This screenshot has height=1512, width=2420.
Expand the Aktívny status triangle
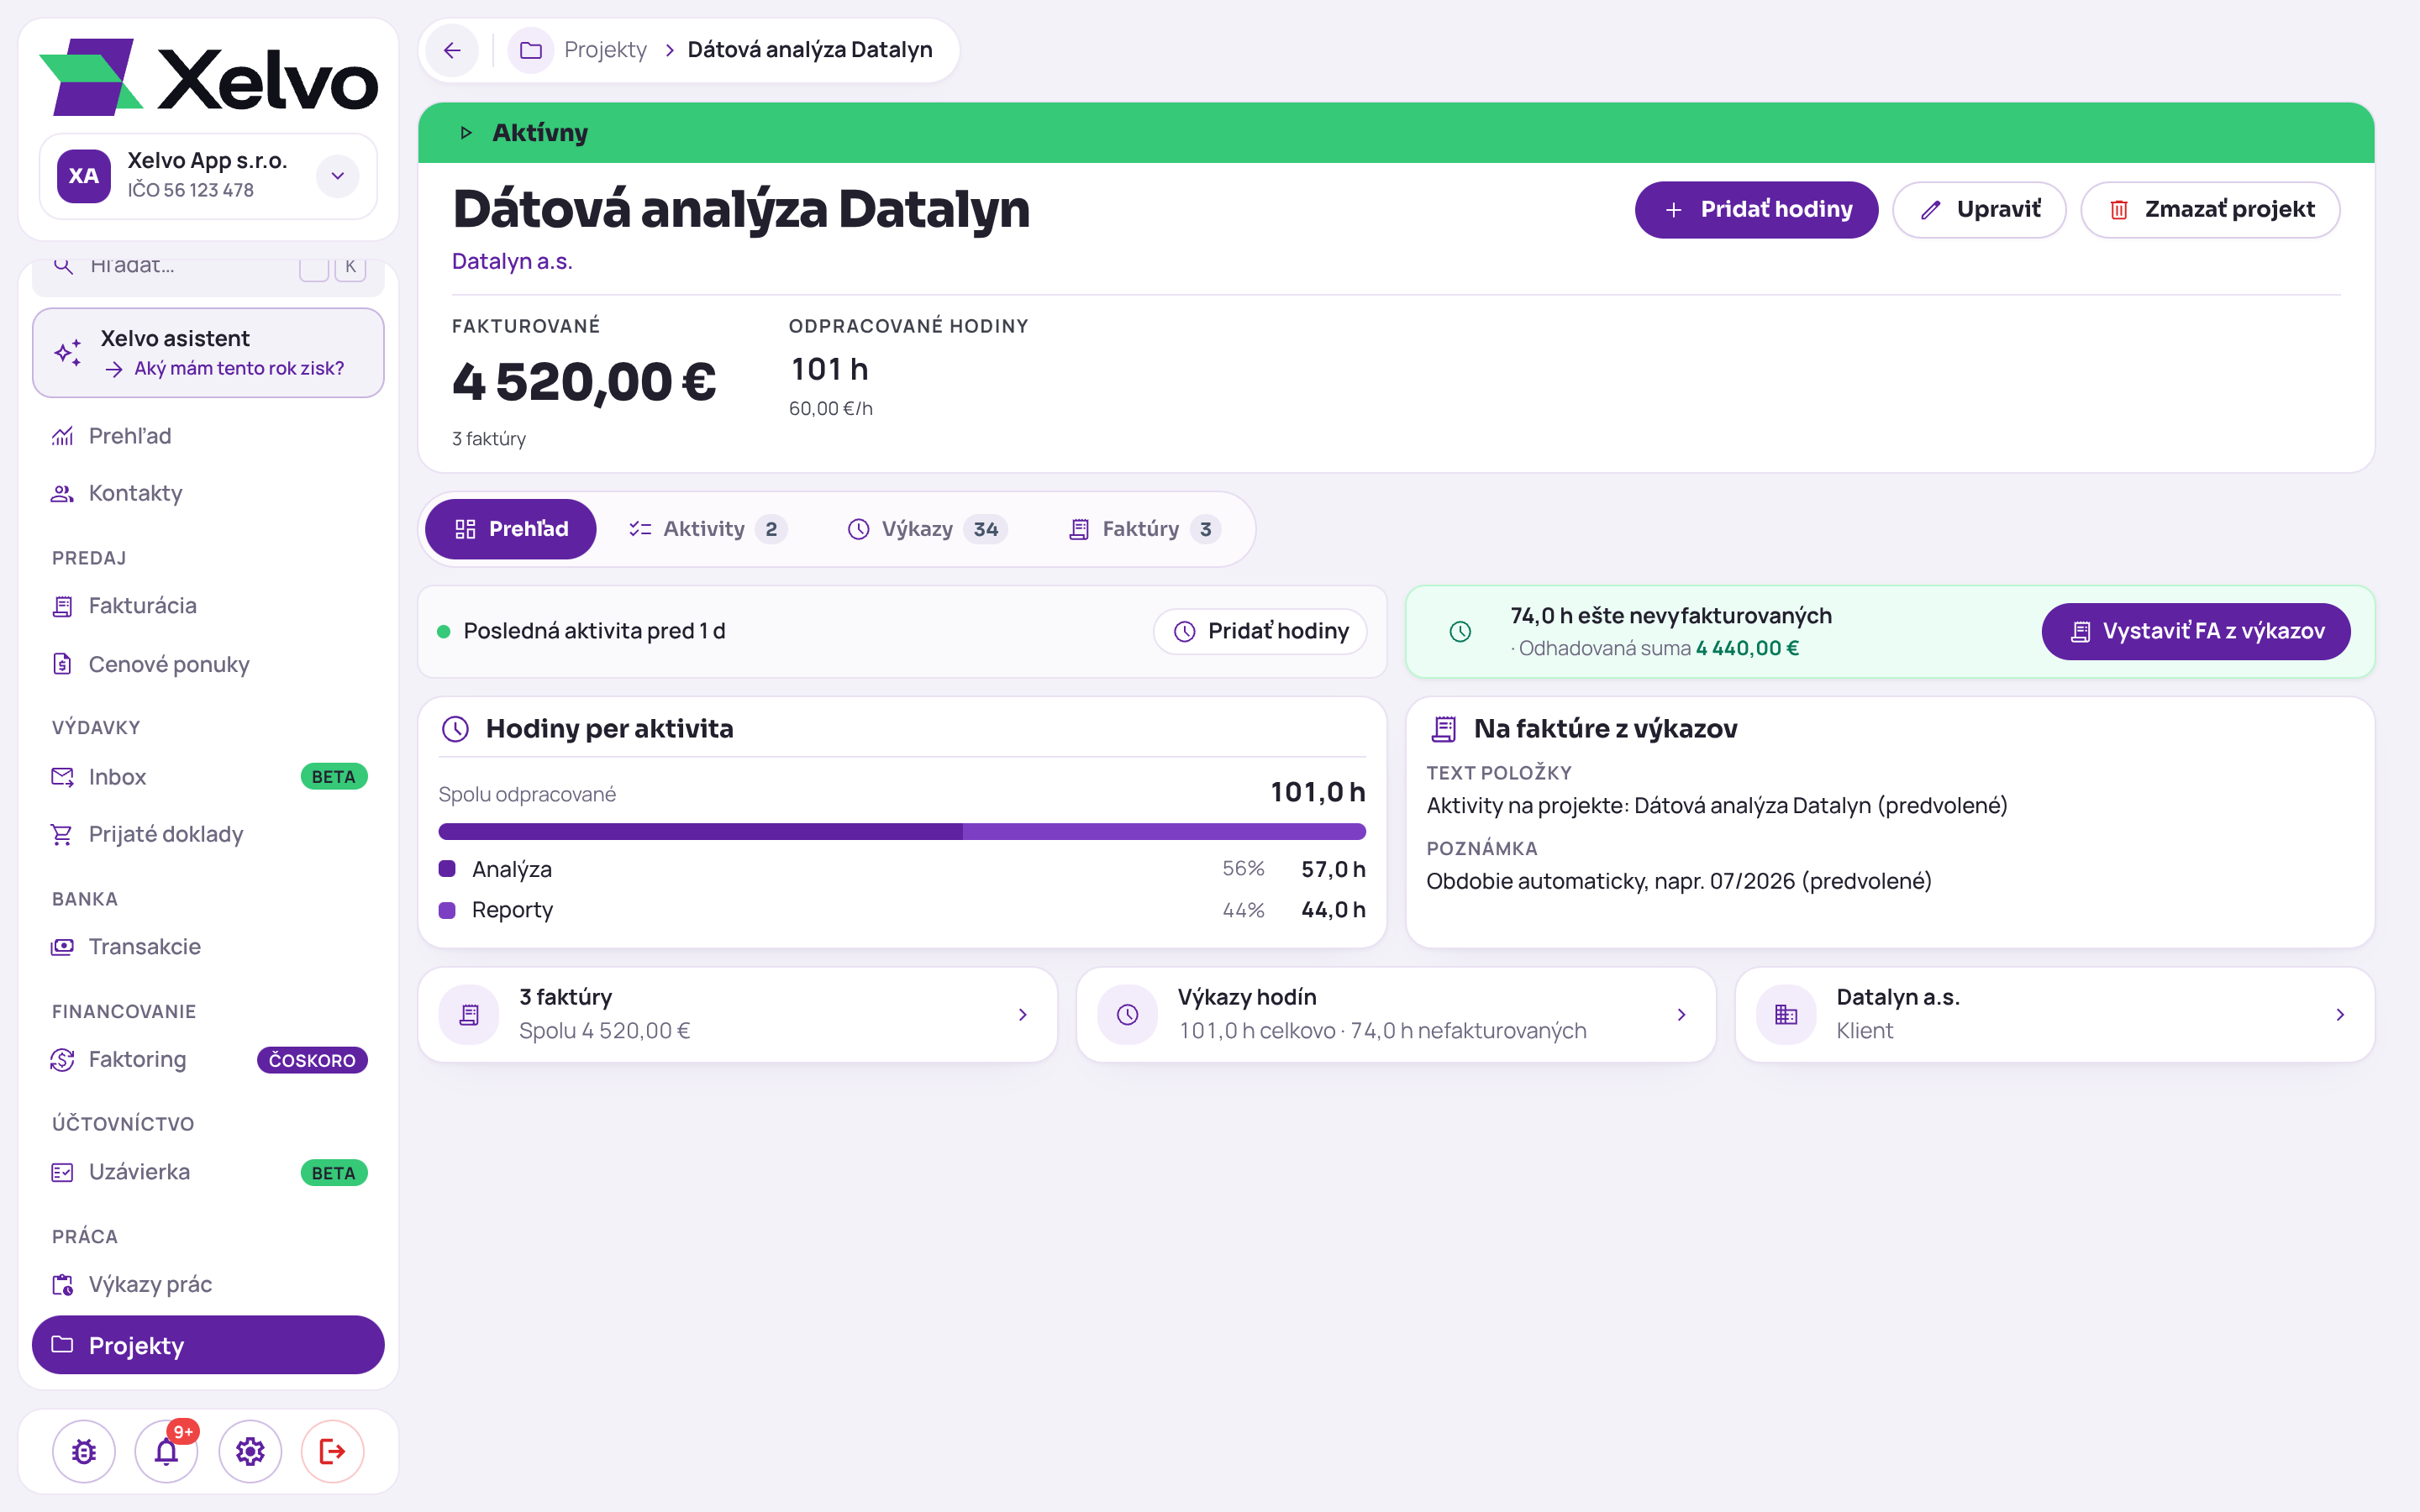coord(466,133)
